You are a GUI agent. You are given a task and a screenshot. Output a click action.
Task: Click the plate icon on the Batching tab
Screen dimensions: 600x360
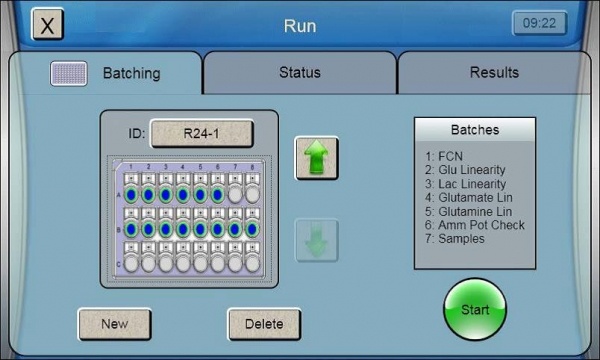[x=69, y=73]
